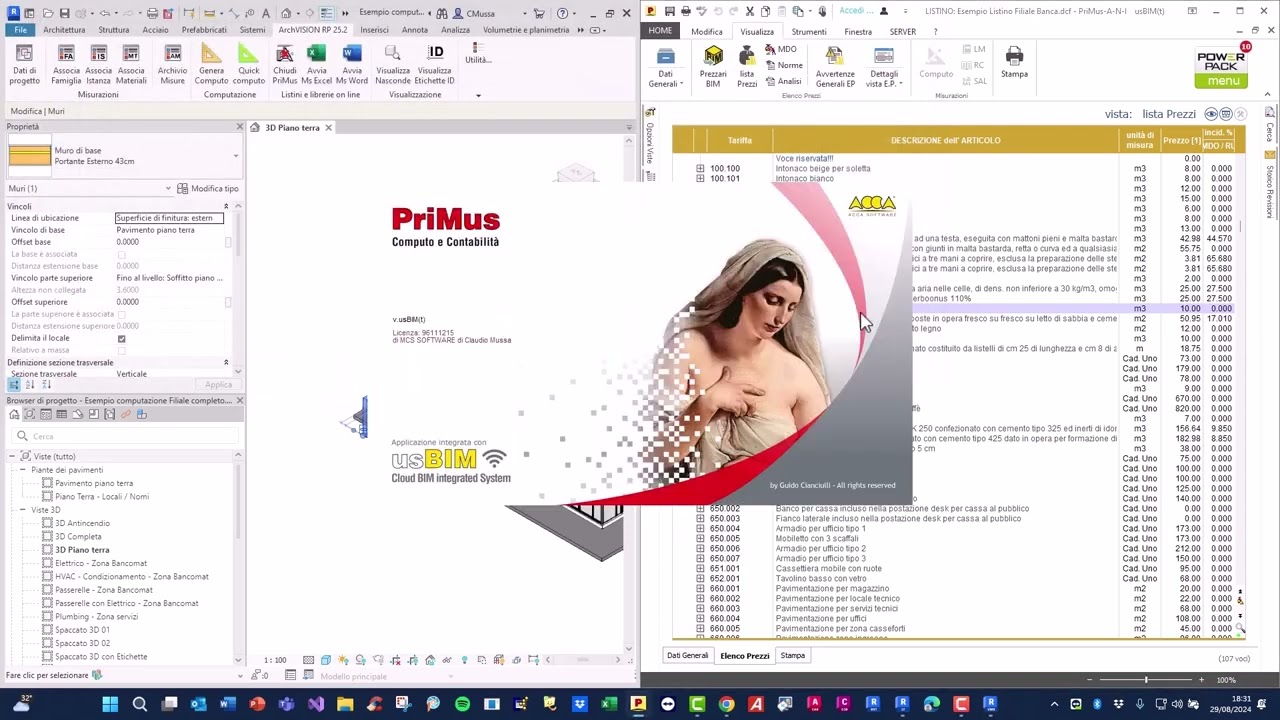Toggle checkbox for Plumbing - Zona servizi
Viewport: 1280px width, 720px height.
pos(47,617)
